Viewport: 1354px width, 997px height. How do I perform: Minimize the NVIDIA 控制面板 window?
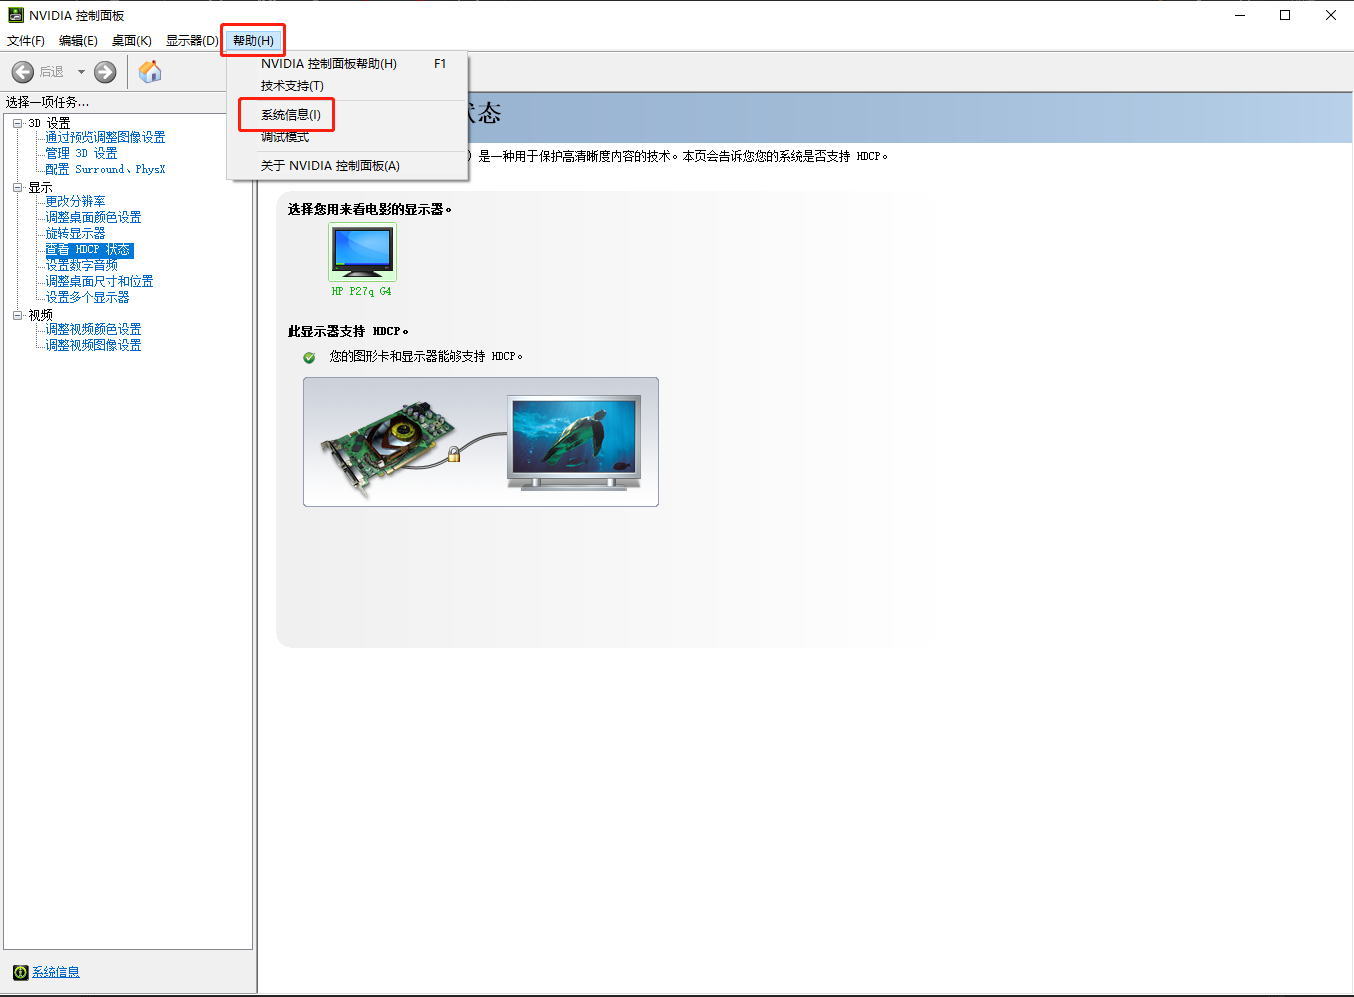(1240, 15)
